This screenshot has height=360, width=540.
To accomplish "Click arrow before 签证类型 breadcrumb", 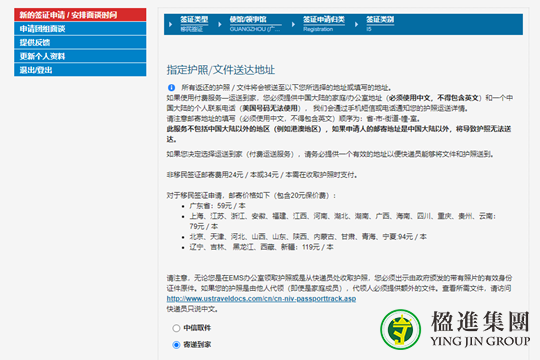I will pos(170,24).
